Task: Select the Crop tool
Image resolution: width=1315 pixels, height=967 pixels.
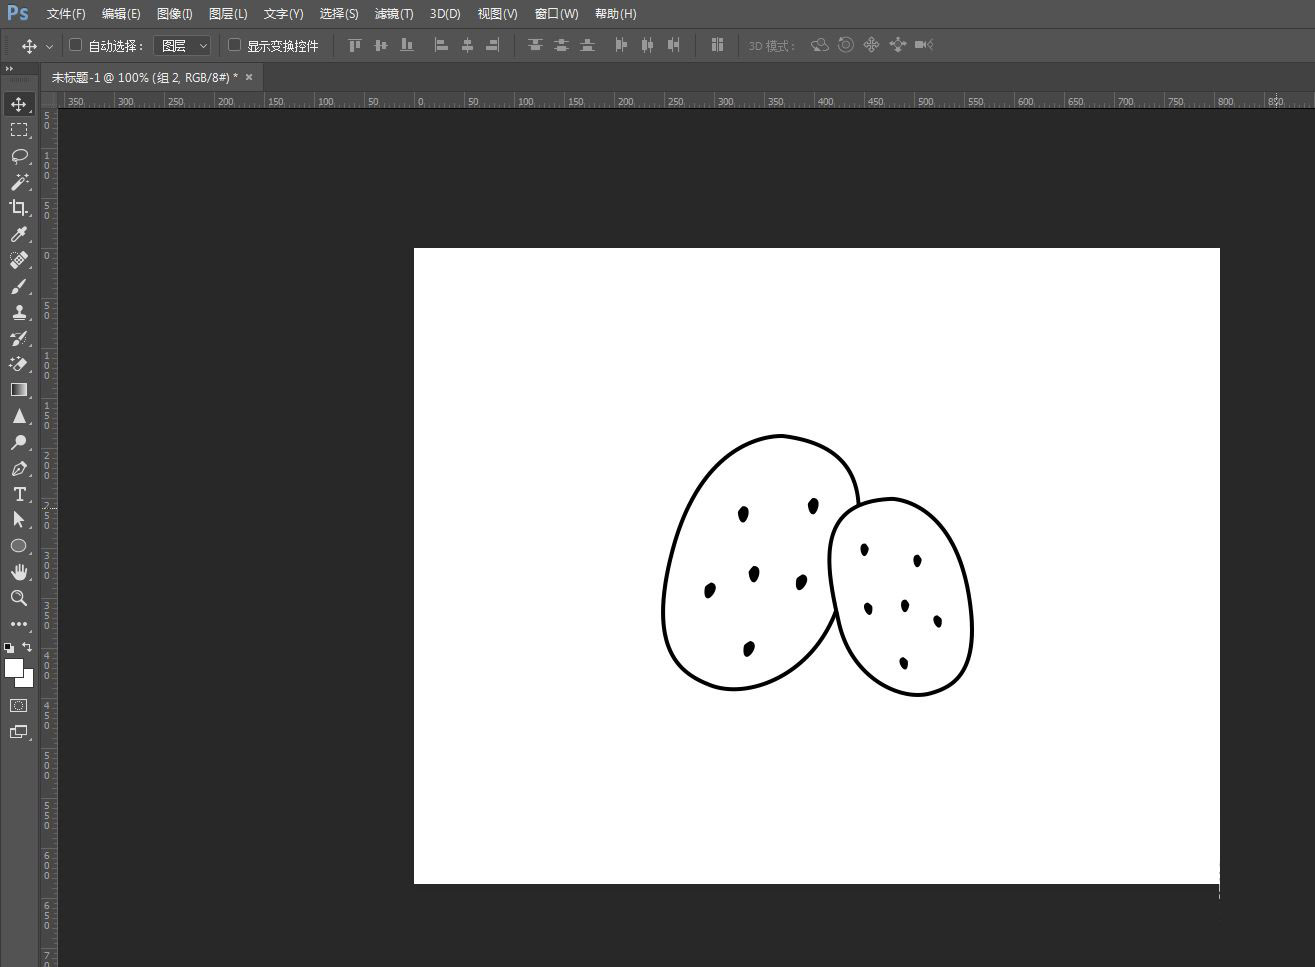Action: [x=18, y=208]
